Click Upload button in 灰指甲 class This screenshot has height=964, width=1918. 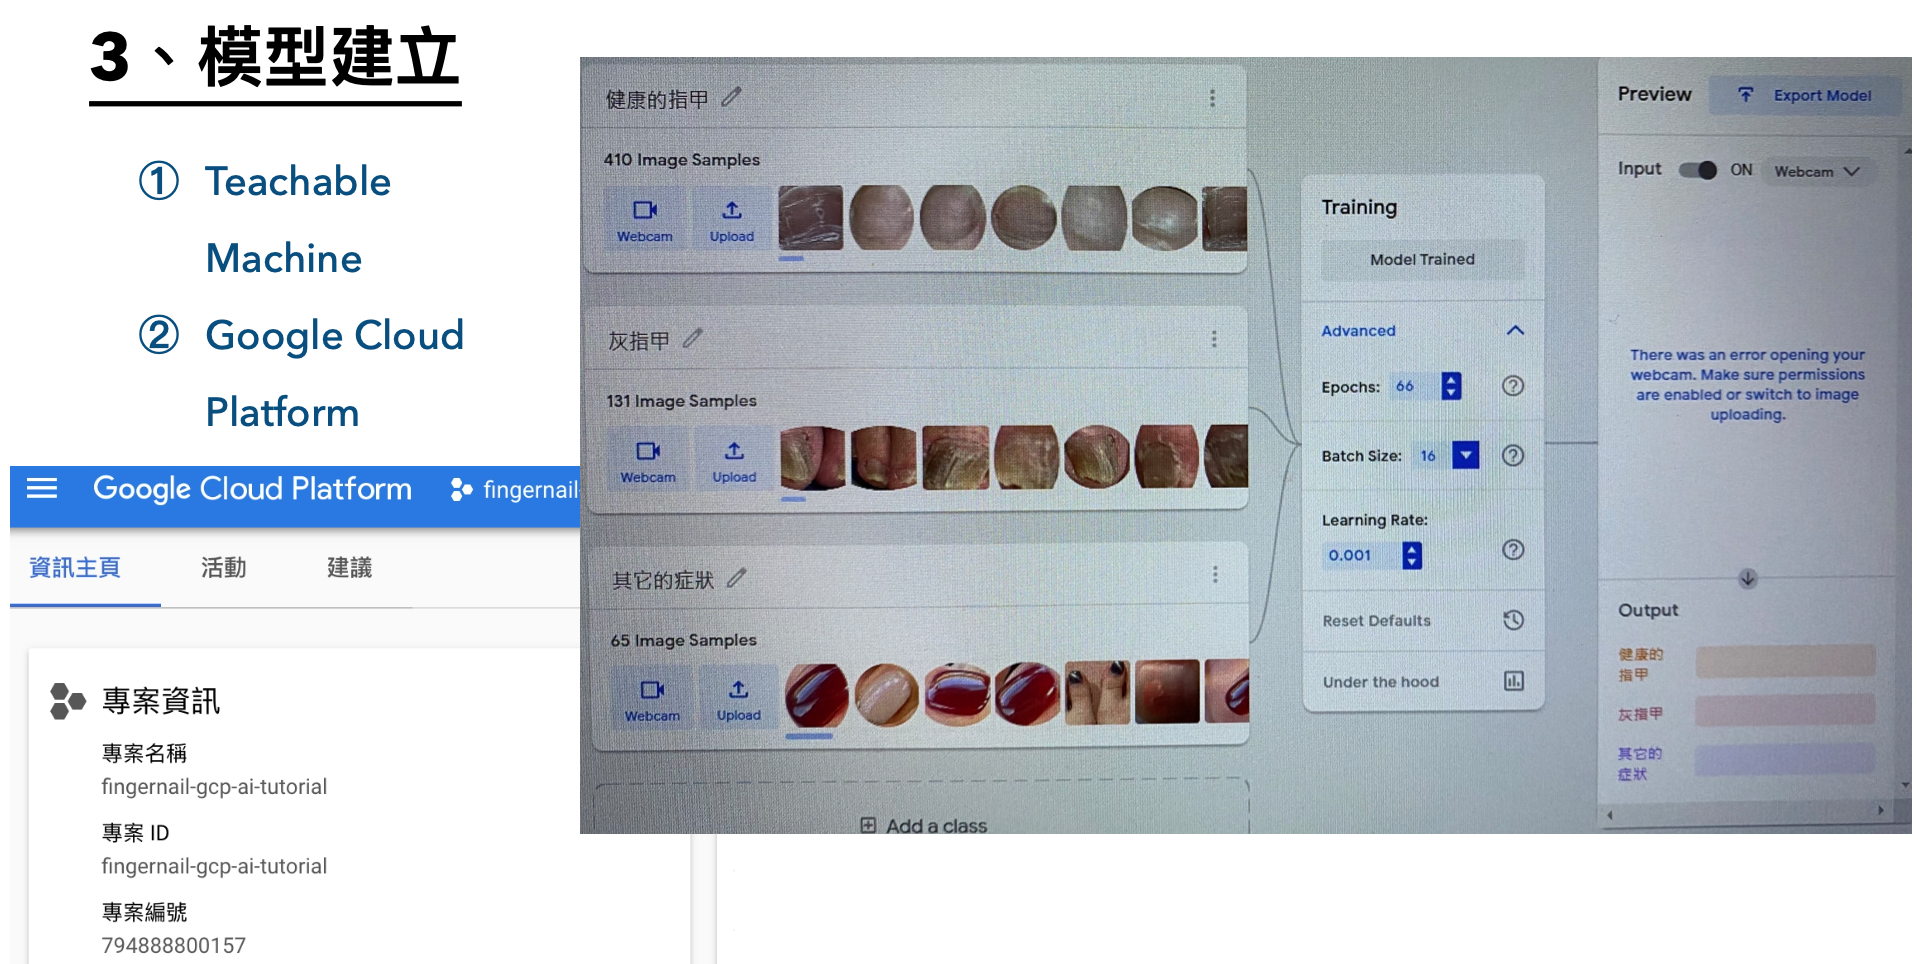click(x=734, y=461)
